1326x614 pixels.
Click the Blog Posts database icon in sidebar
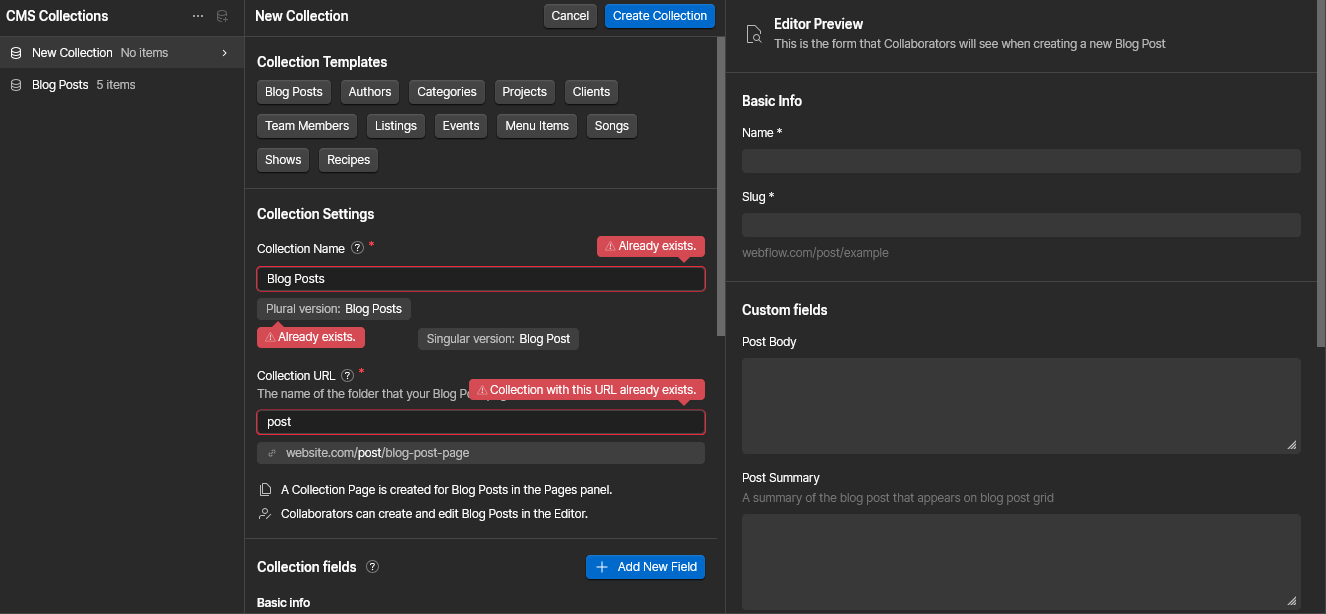(16, 85)
